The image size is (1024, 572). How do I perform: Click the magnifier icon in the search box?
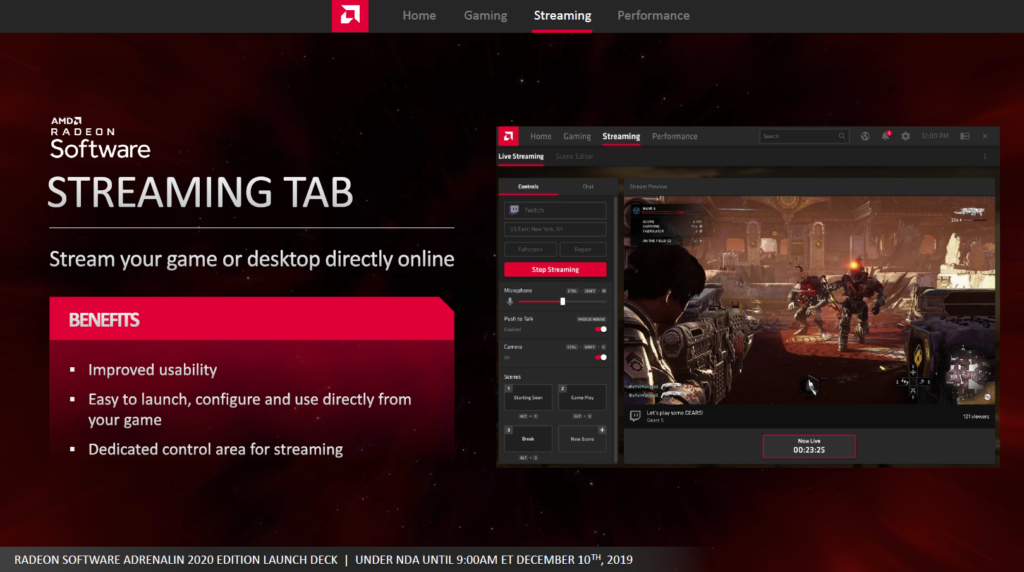point(842,136)
